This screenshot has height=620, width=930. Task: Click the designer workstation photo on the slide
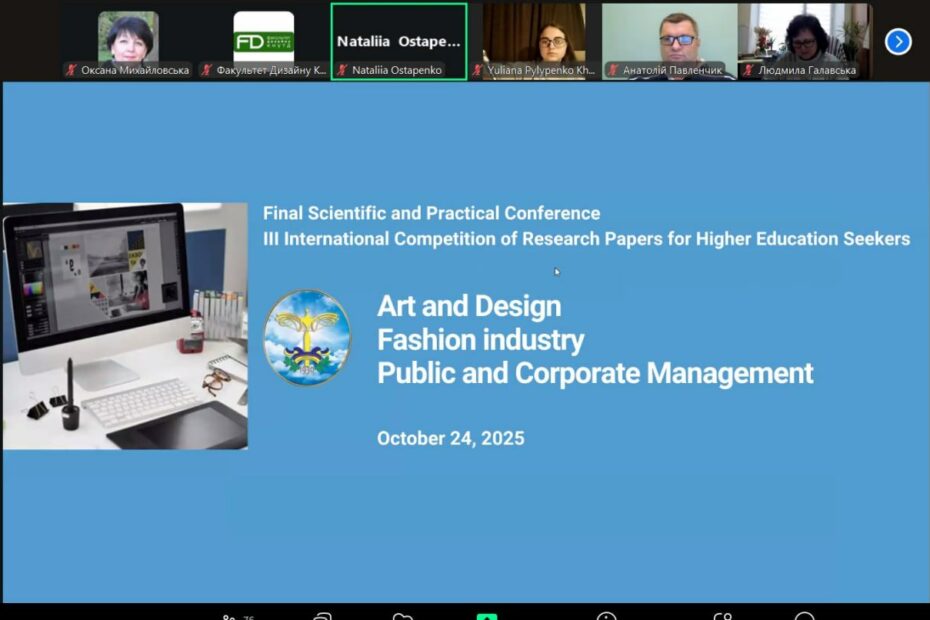125,326
